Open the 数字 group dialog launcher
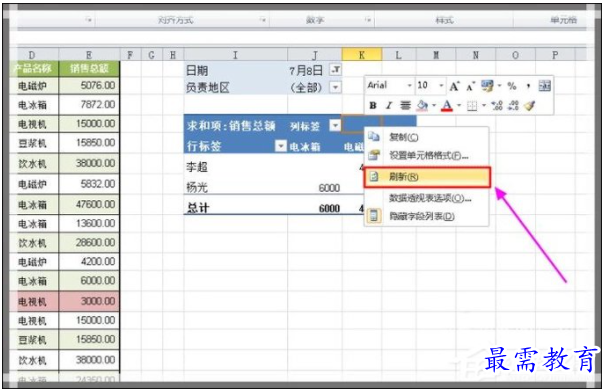This screenshot has width=606, height=391. click(x=368, y=20)
